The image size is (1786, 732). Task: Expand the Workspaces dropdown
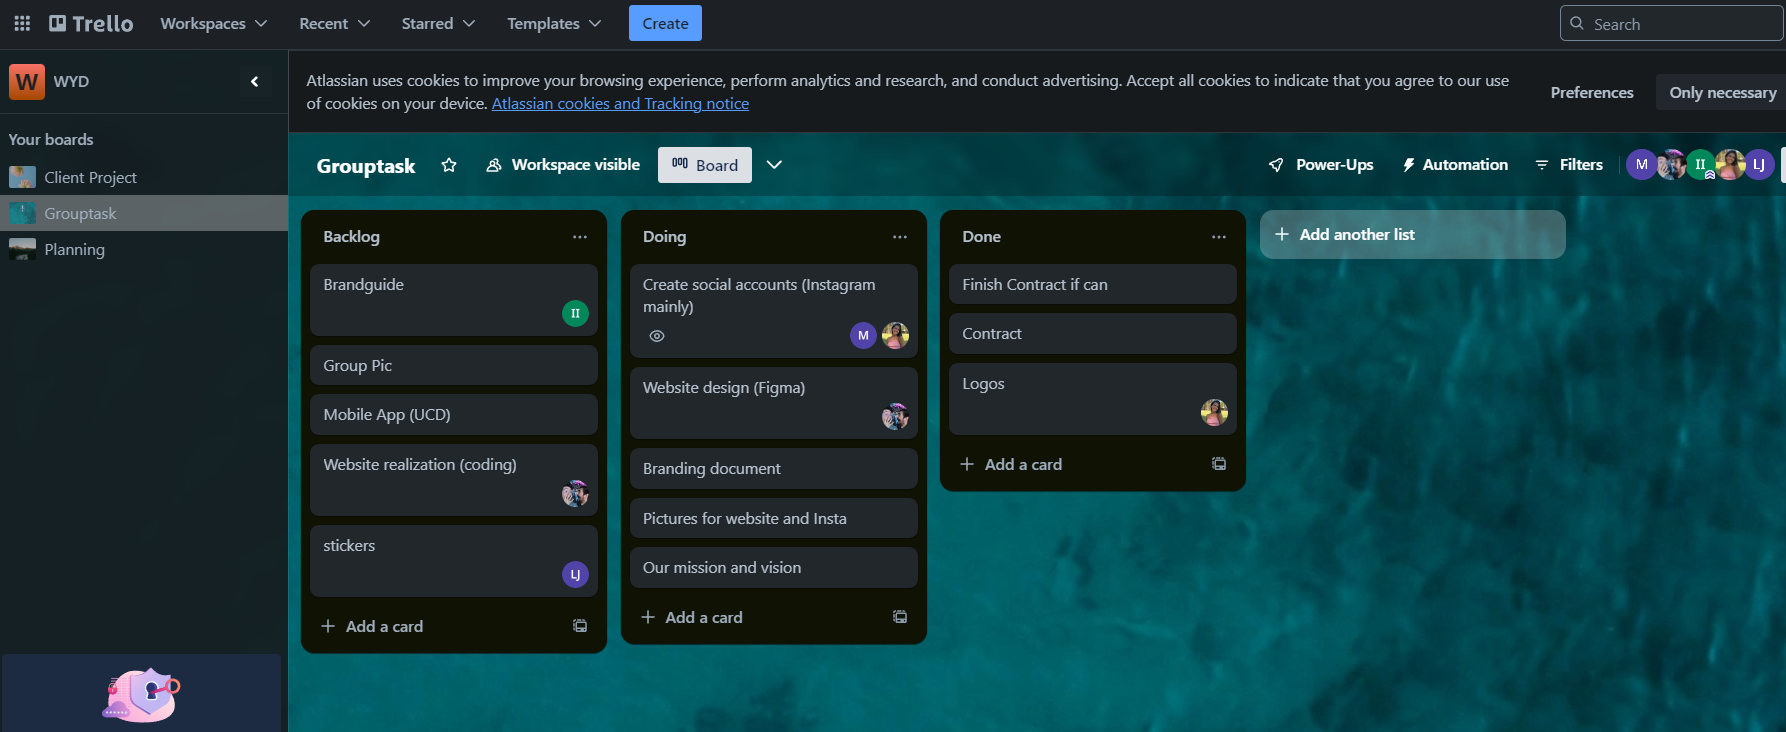pos(213,23)
